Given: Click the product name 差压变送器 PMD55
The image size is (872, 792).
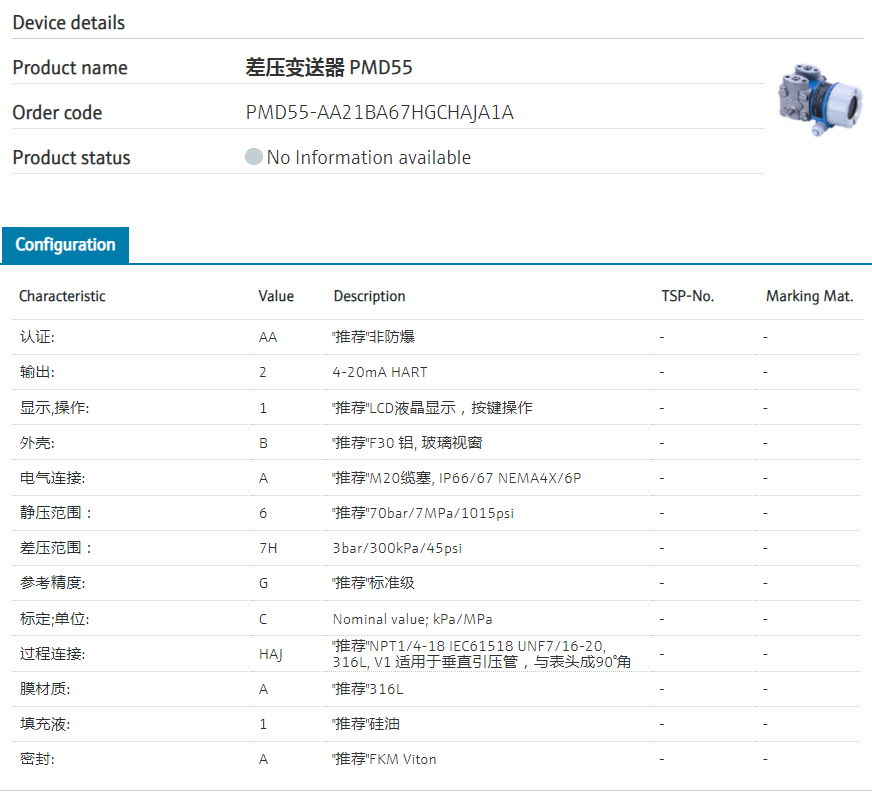Looking at the screenshot, I should [x=328, y=67].
